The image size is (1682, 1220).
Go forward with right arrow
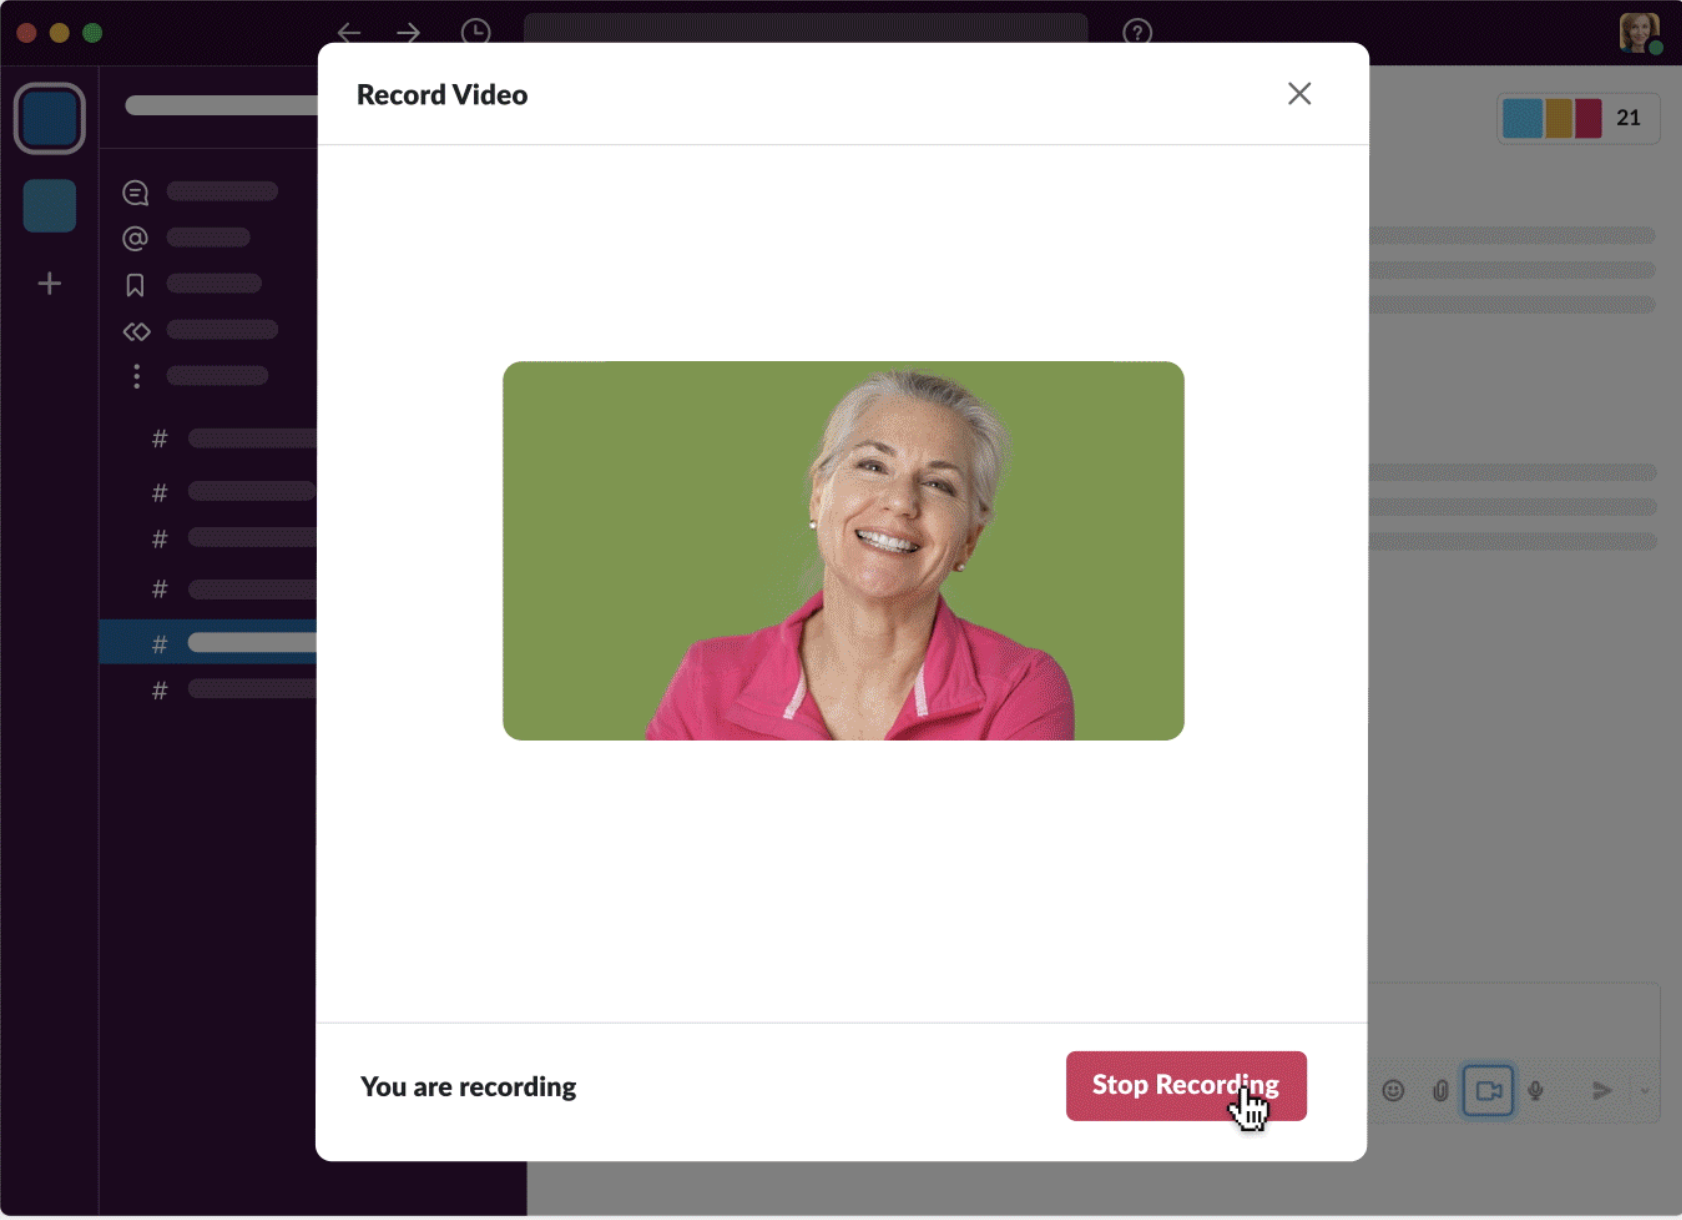click(x=408, y=32)
